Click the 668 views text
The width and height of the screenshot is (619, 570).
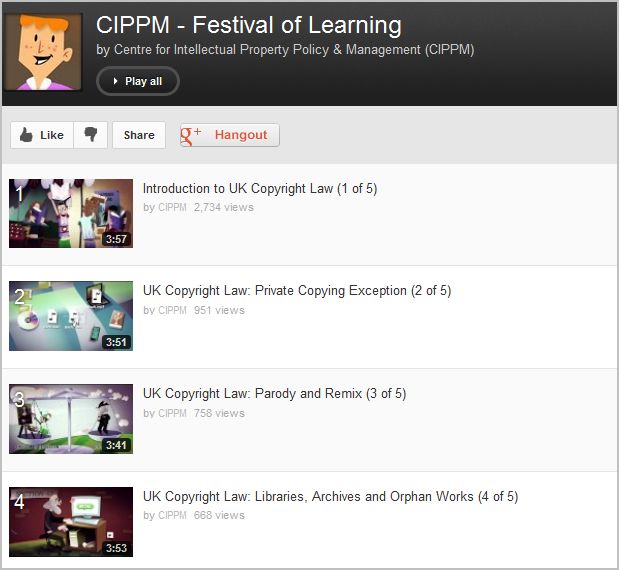[x=219, y=515]
